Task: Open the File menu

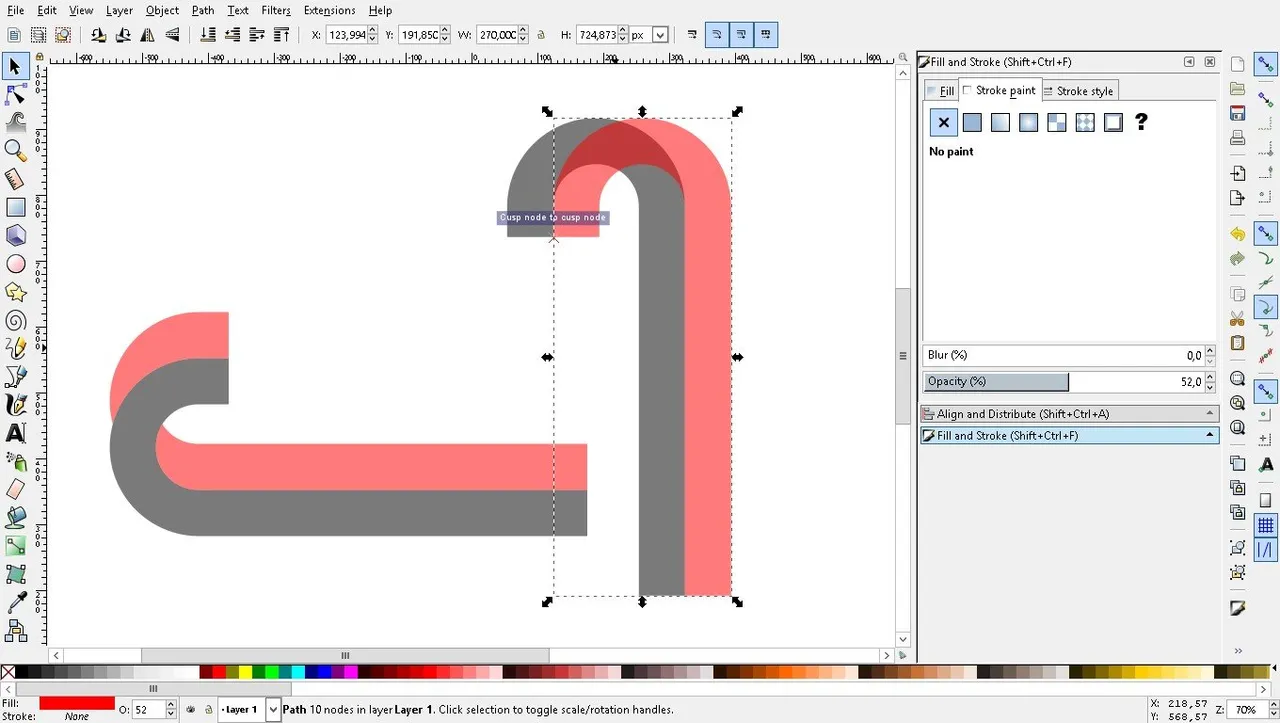Action: click(x=14, y=10)
